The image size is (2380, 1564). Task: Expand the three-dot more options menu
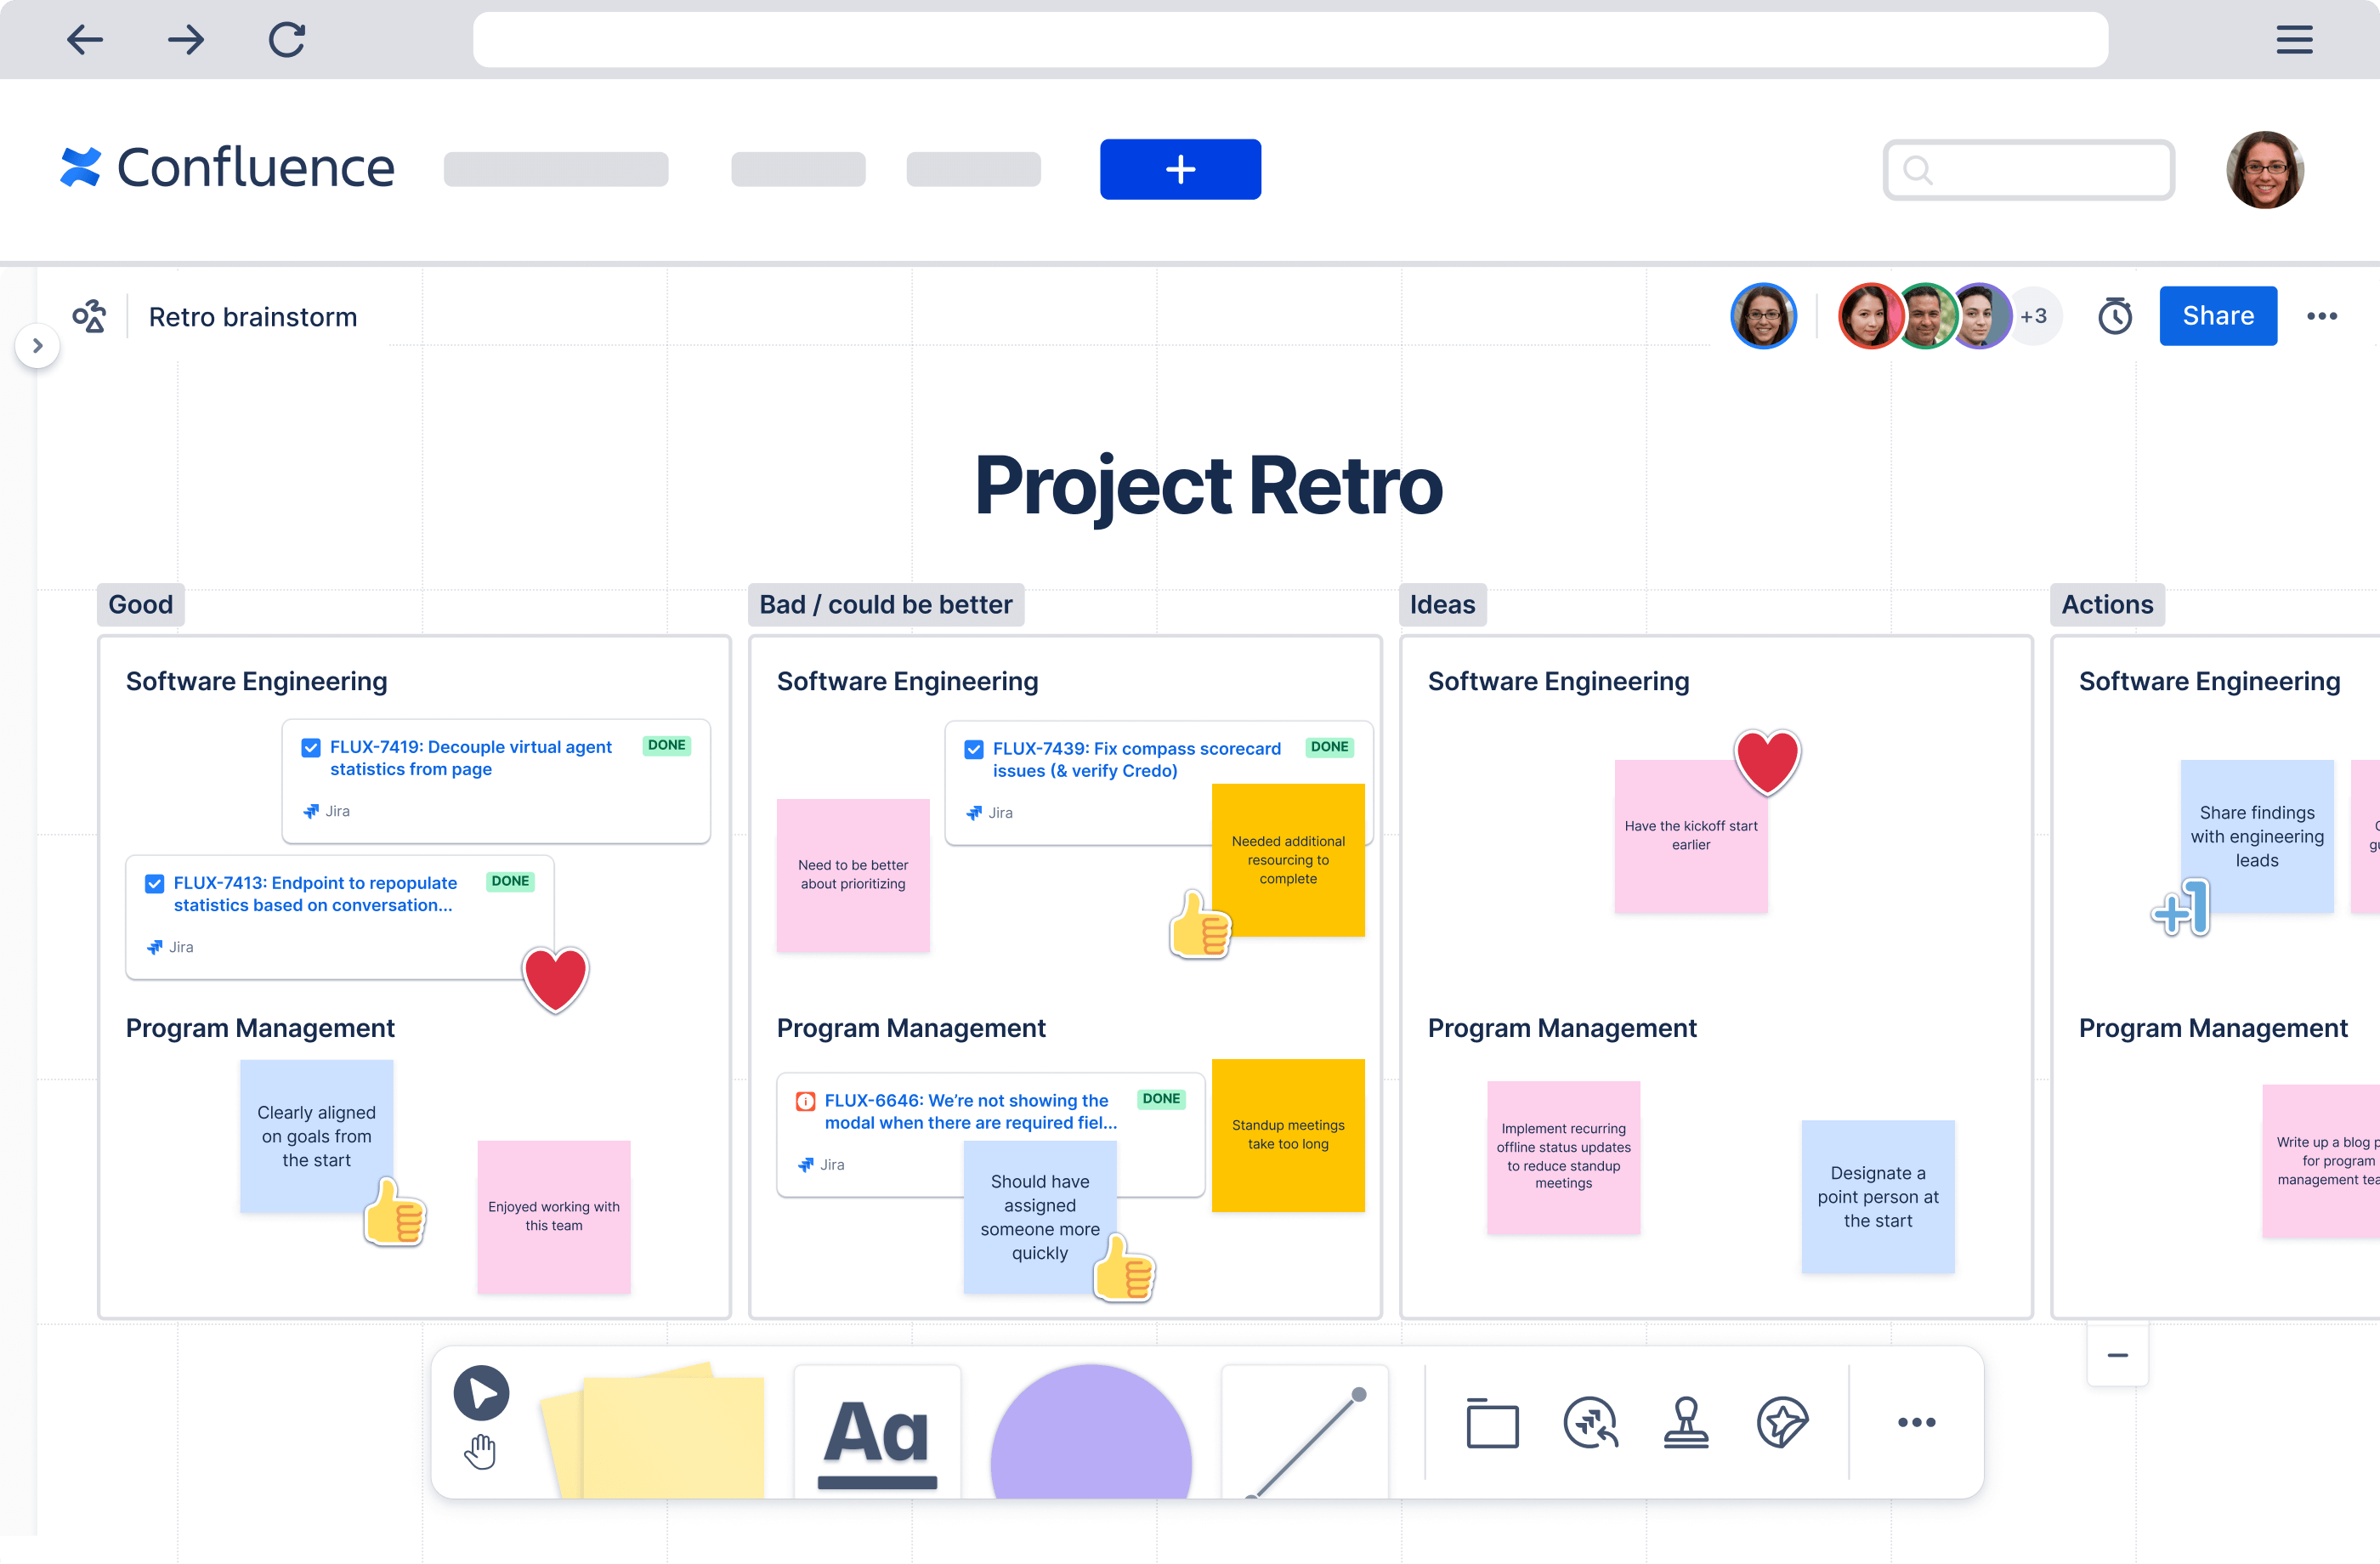click(2324, 316)
